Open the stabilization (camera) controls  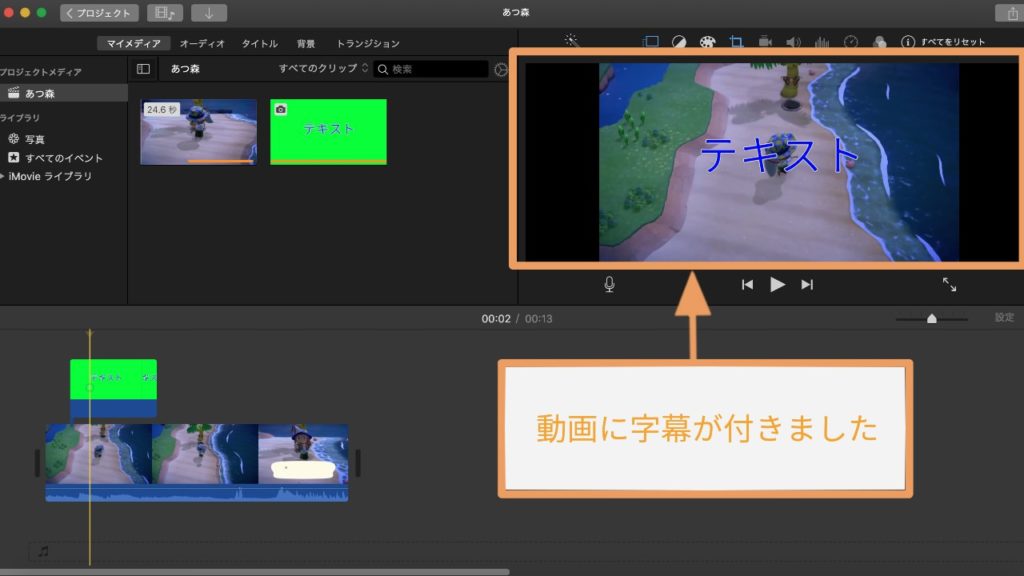pos(763,42)
